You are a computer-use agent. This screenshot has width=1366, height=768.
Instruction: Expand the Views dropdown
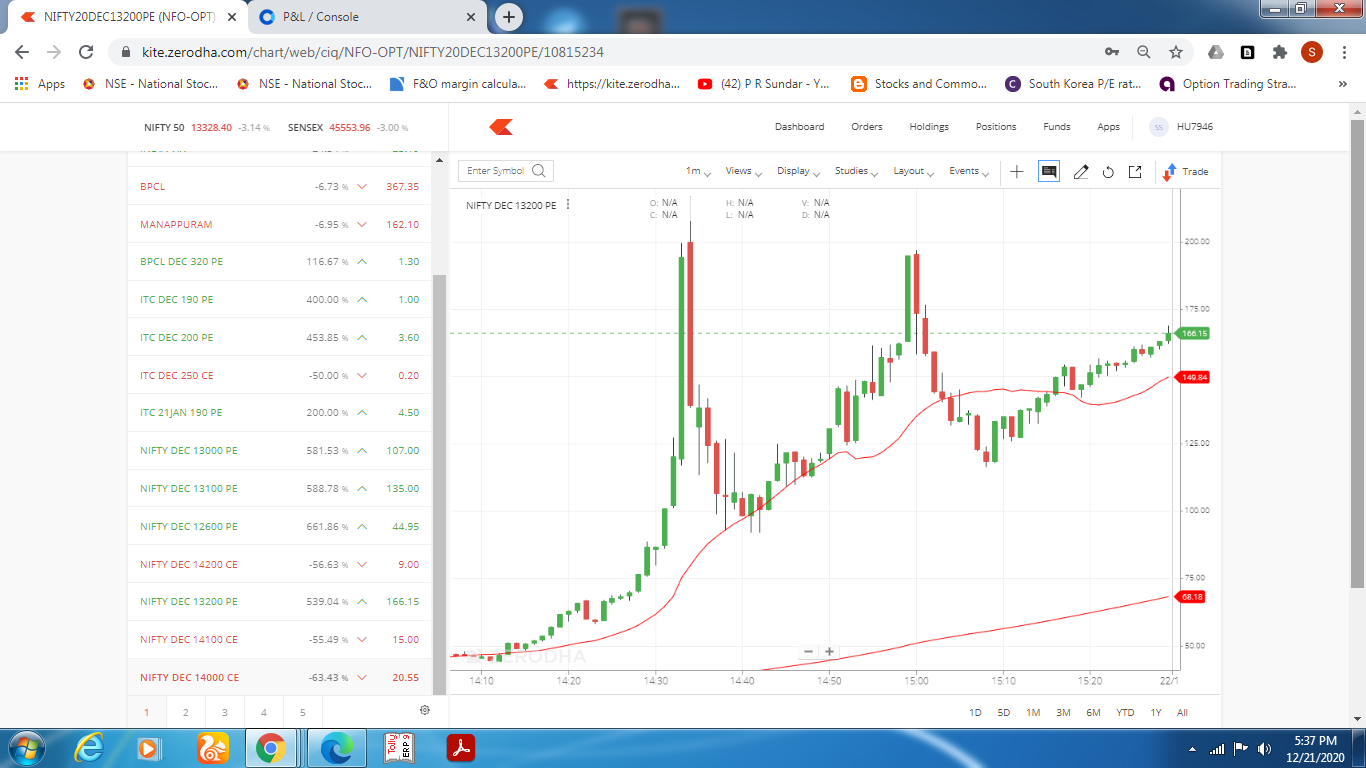(744, 172)
